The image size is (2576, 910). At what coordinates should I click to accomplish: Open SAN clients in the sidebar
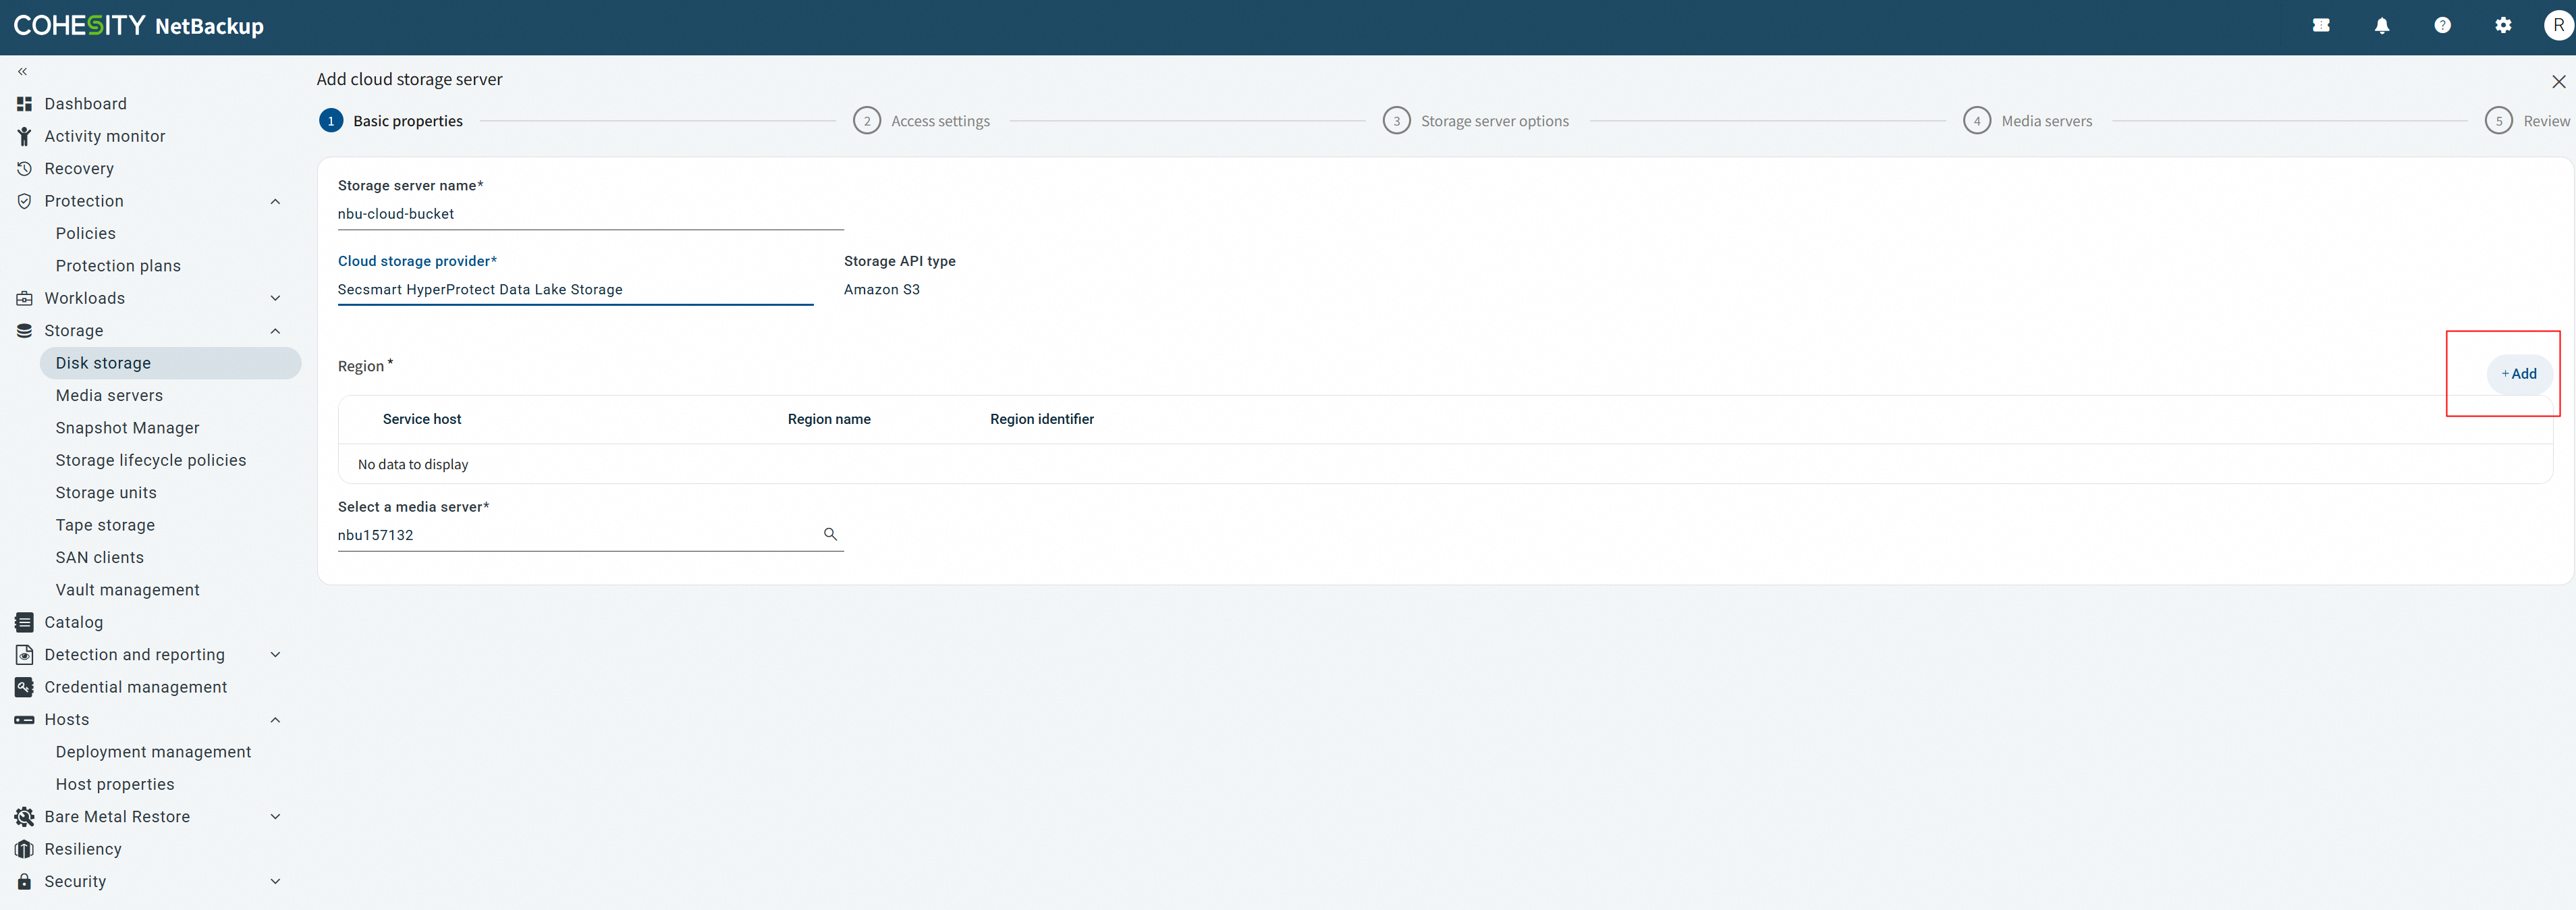100,558
